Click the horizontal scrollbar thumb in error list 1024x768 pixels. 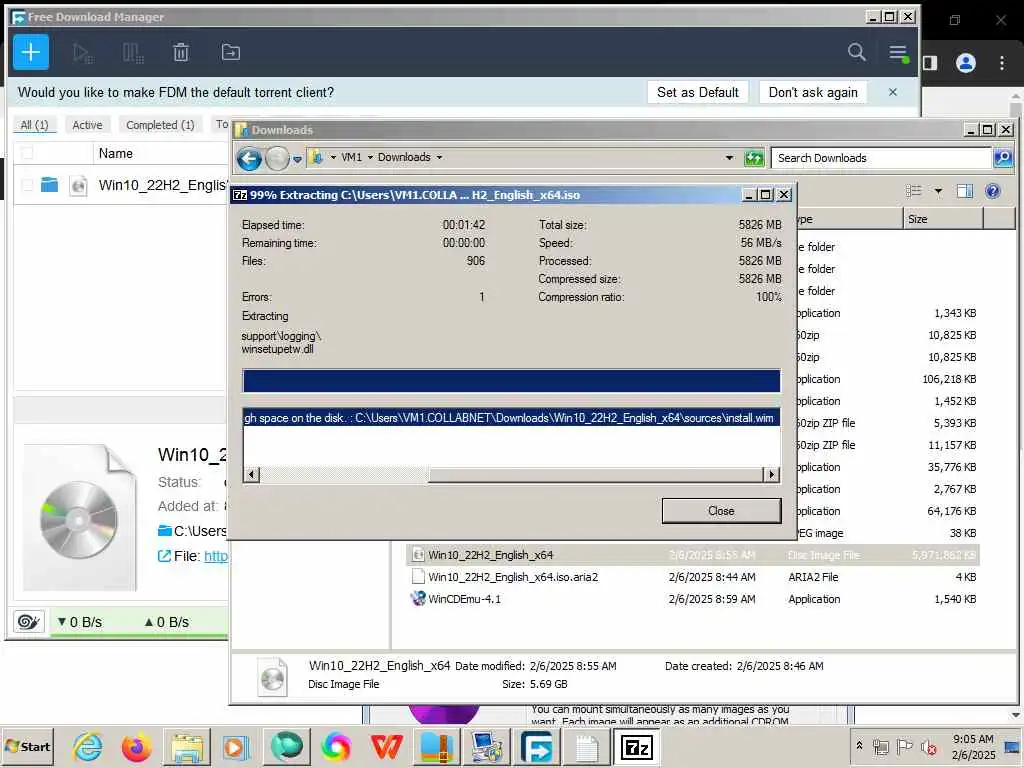point(596,475)
